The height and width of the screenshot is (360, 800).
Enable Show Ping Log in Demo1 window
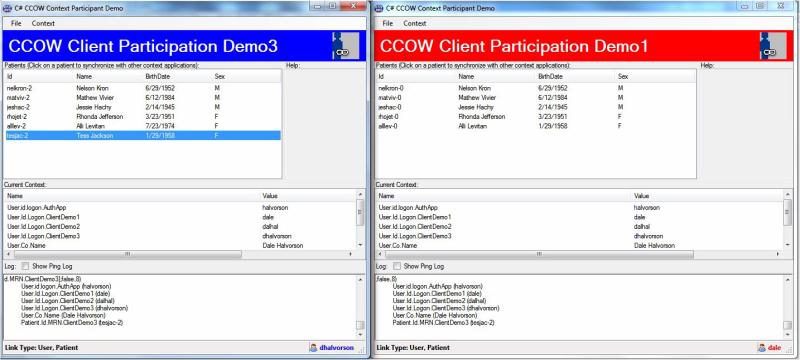pyautogui.click(x=397, y=266)
